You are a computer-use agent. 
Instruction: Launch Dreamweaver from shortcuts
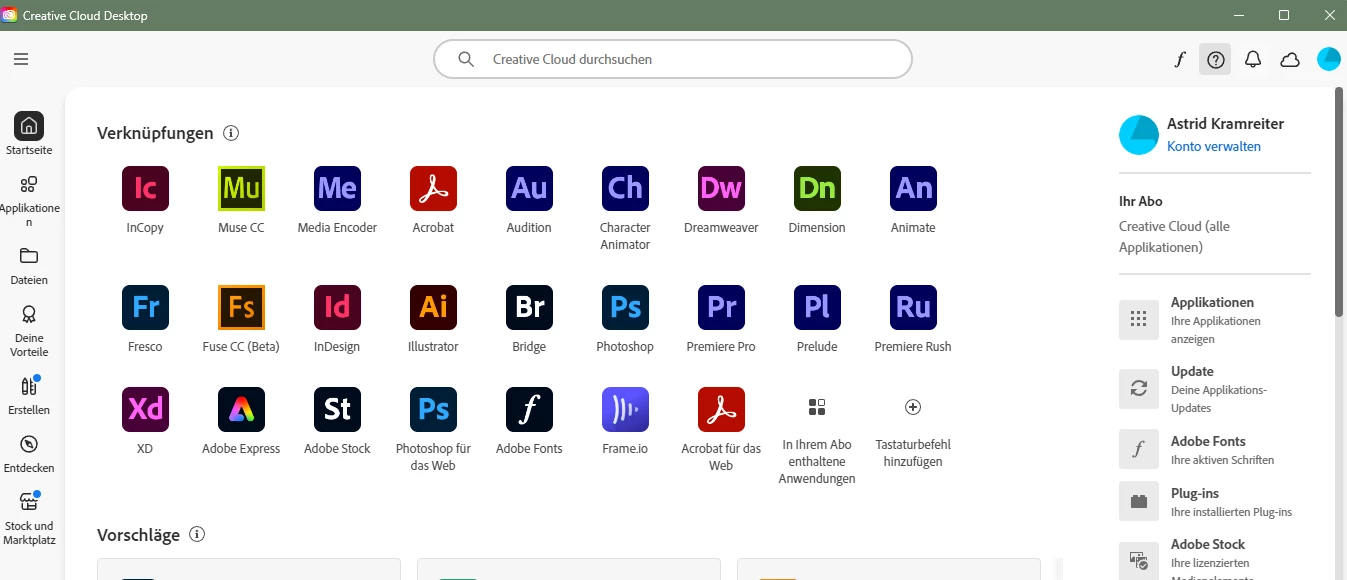coord(721,188)
